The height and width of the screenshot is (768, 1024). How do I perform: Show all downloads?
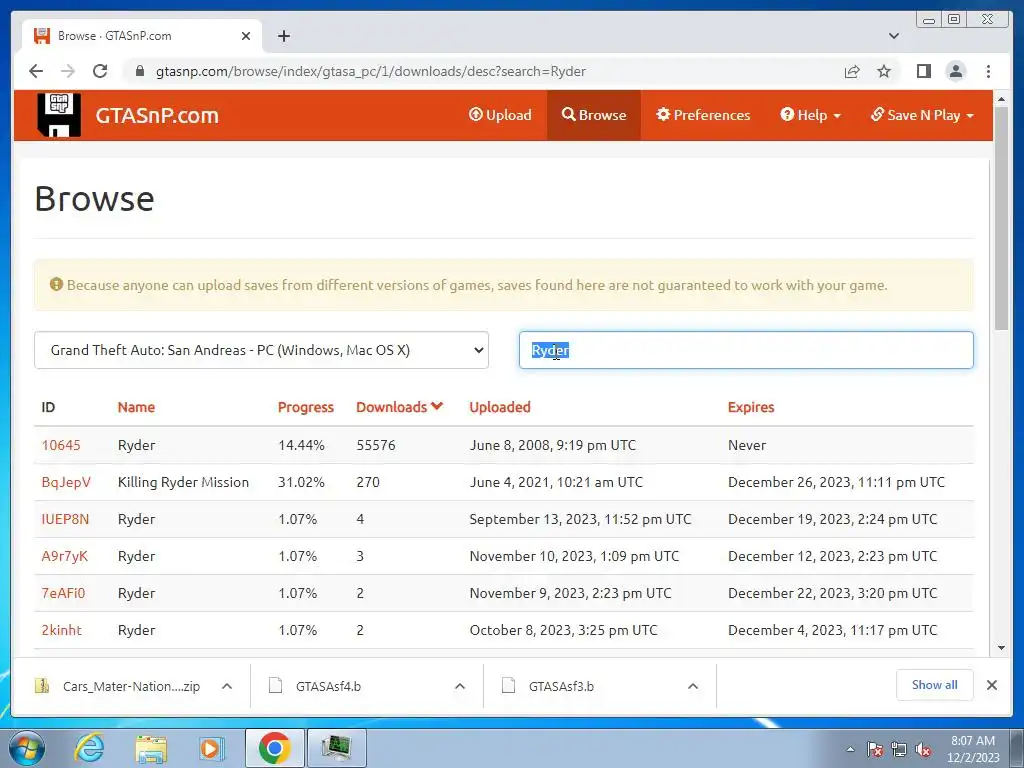point(935,685)
